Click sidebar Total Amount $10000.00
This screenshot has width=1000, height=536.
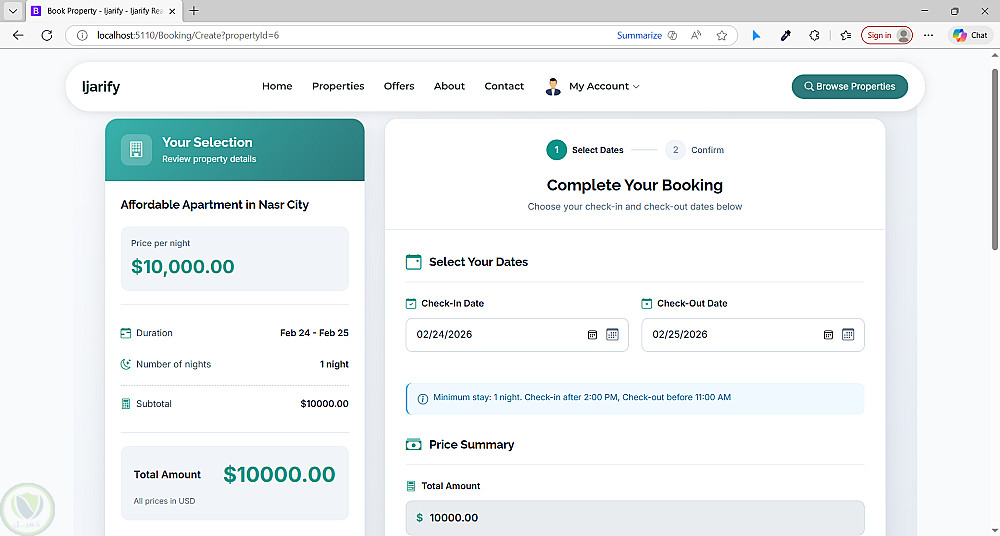[279, 474]
